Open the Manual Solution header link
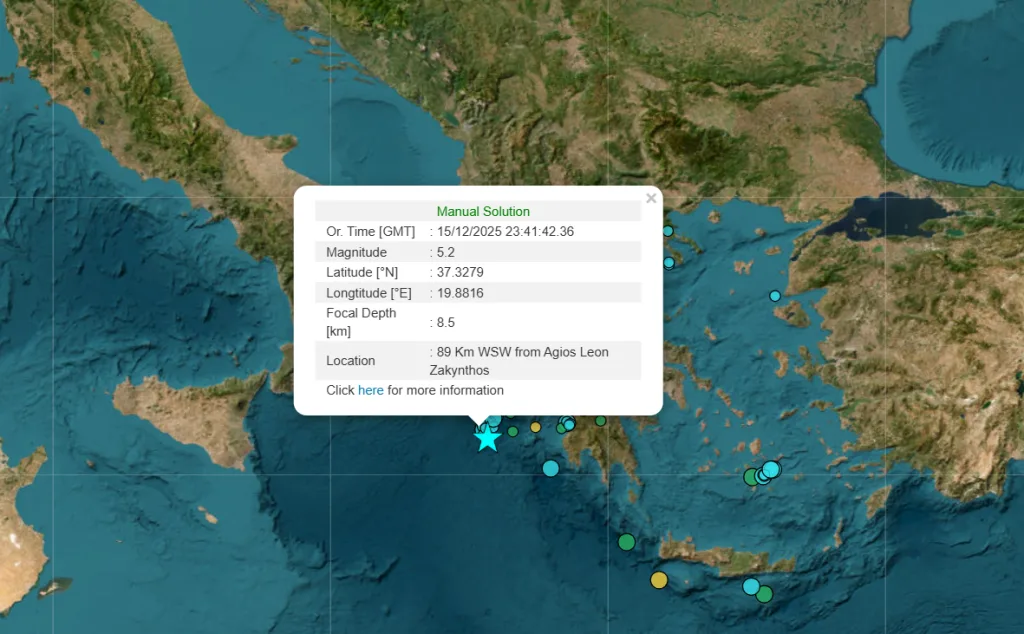The width and height of the screenshot is (1024, 634). [x=483, y=211]
